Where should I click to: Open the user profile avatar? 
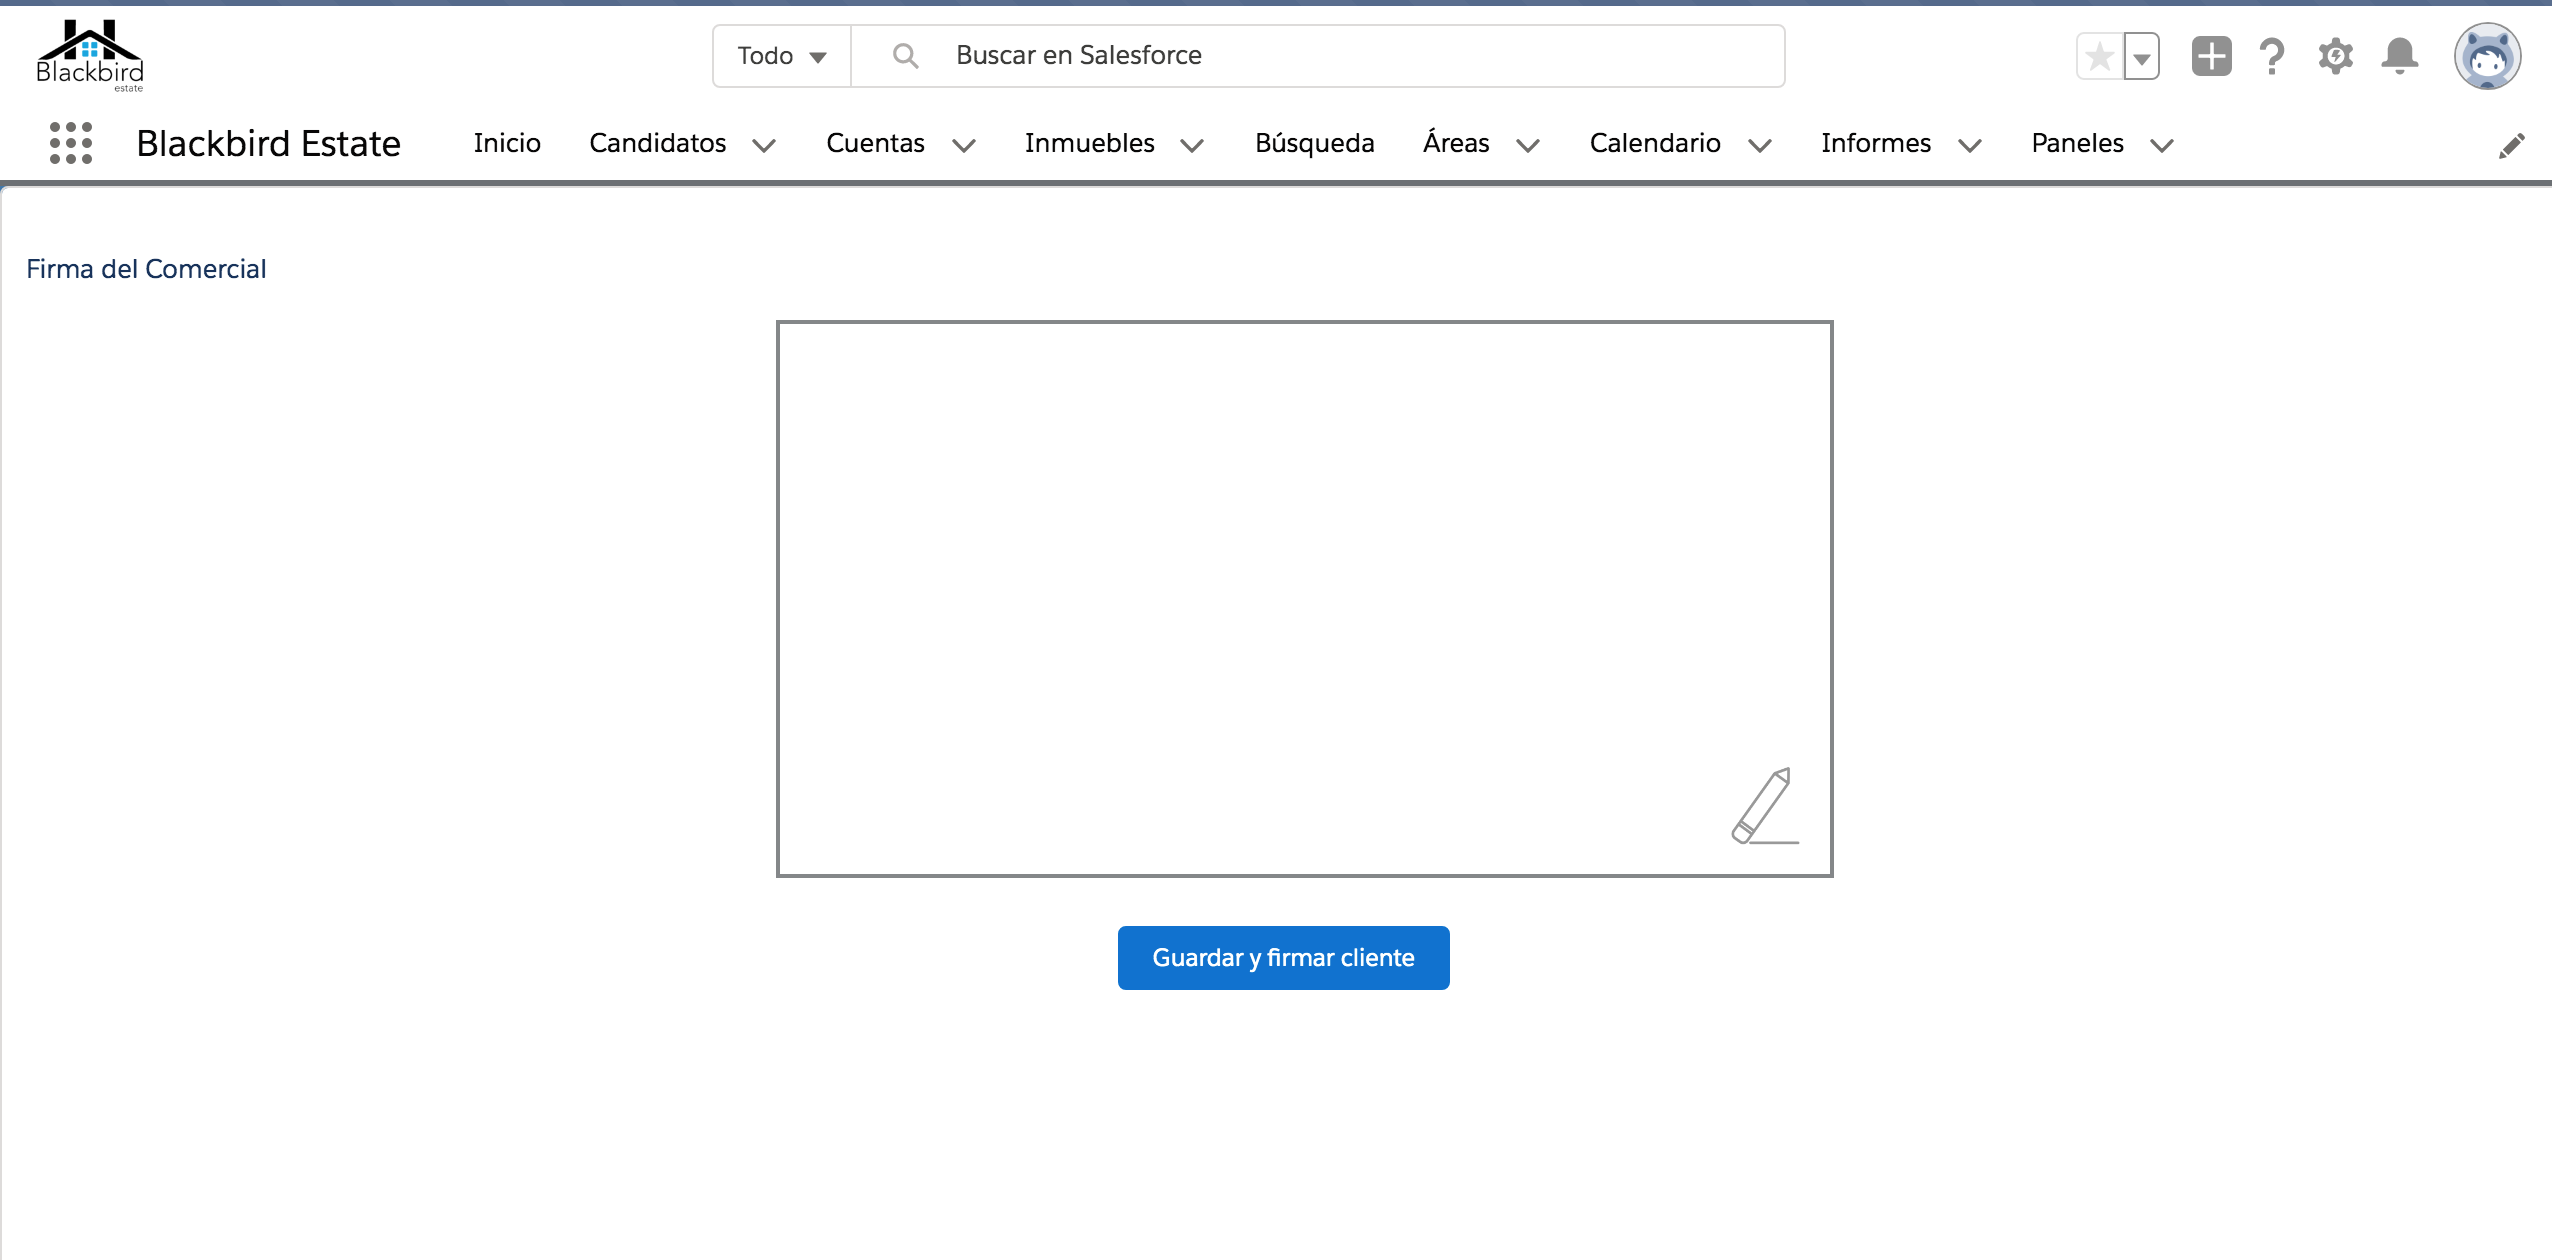2487,56
